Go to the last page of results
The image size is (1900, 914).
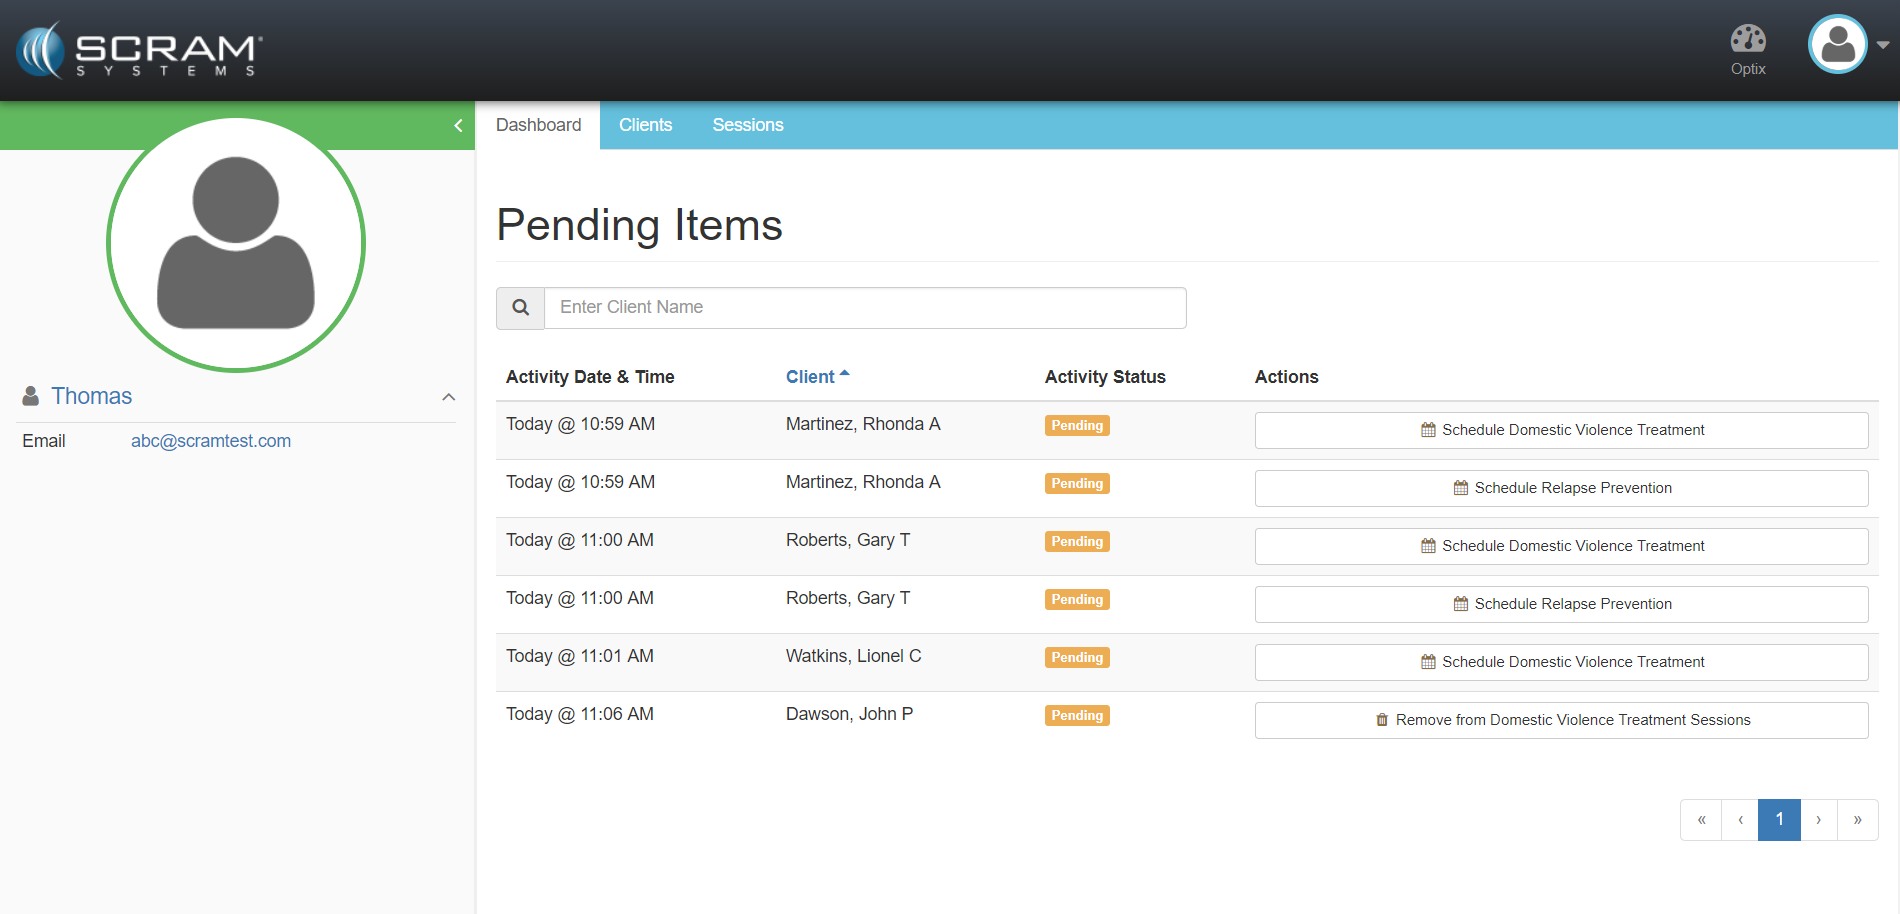tap(1857, 820)
